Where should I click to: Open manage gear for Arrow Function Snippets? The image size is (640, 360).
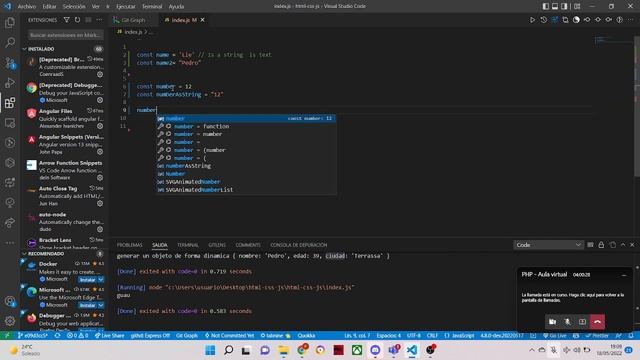tap(100, 178)
